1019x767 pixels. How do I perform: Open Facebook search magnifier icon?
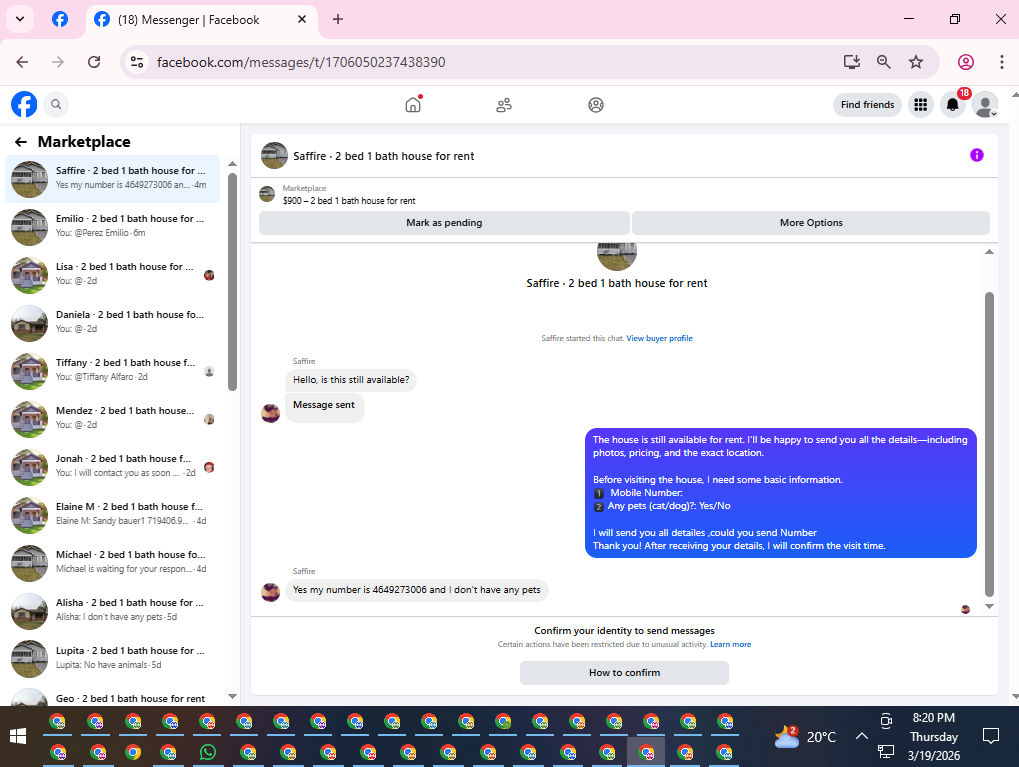[x=57, y=104]
